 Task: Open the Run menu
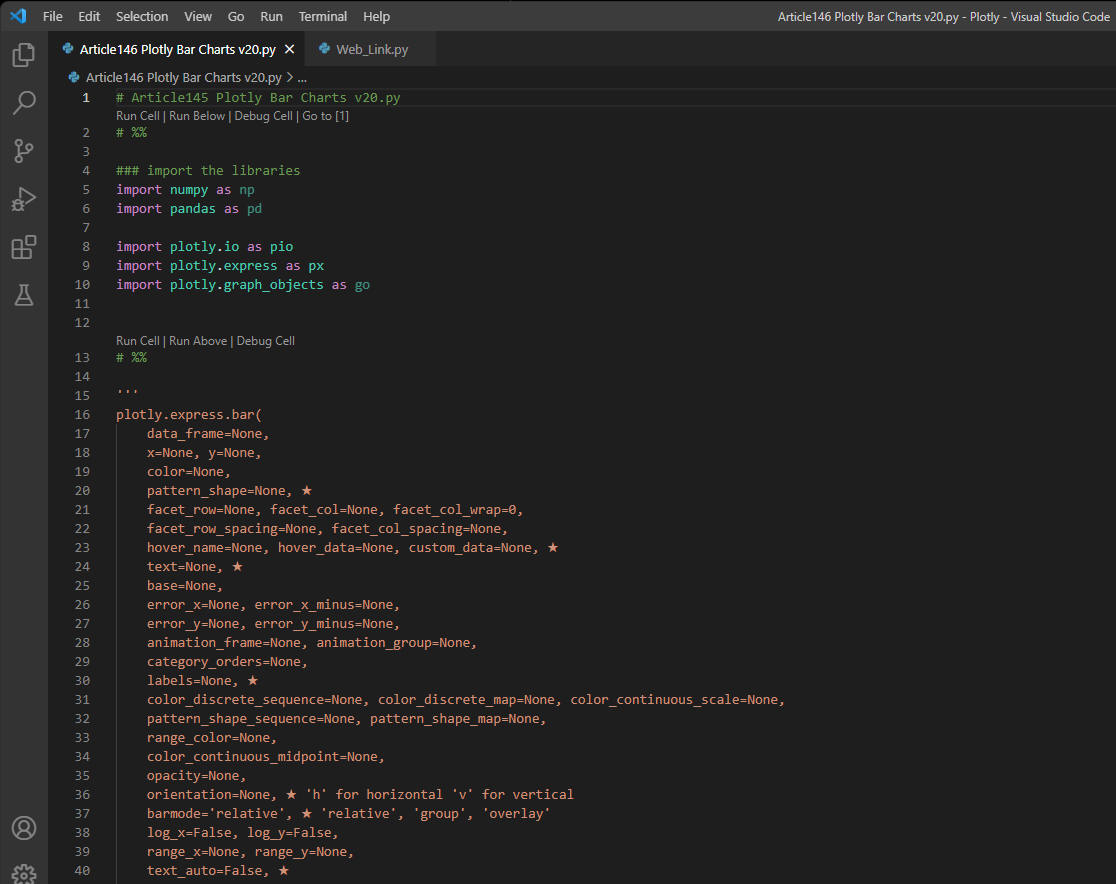271,16
